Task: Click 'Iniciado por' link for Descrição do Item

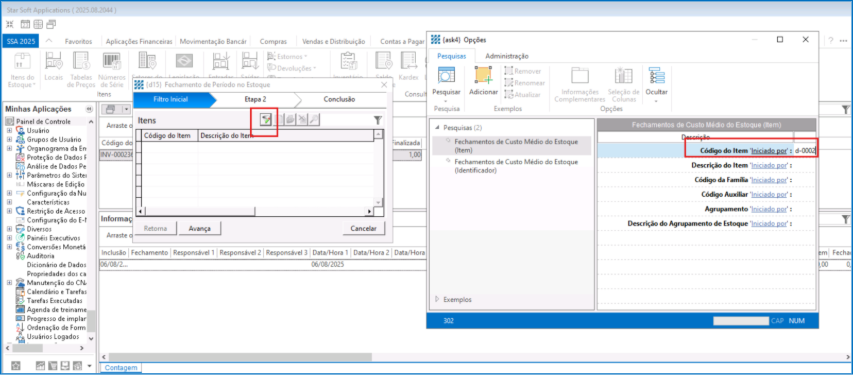Action: click(x=769, y=165)
